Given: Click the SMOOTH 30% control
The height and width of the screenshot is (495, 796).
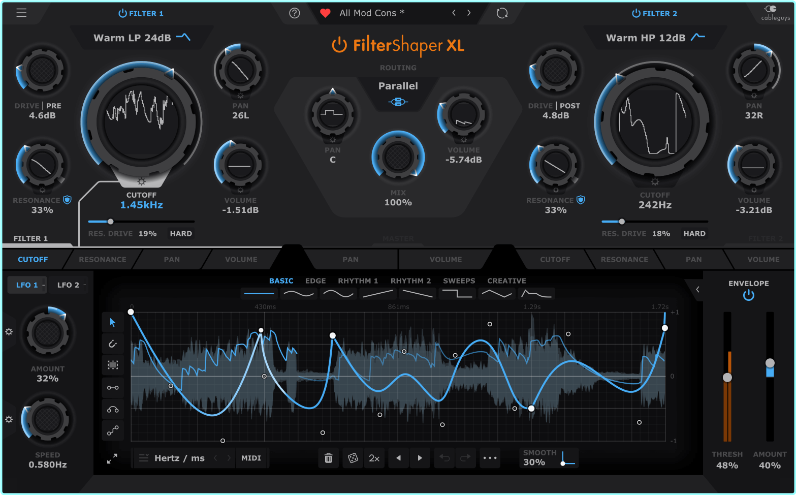Looking at the screenshot, I should [x=550, y=457].
